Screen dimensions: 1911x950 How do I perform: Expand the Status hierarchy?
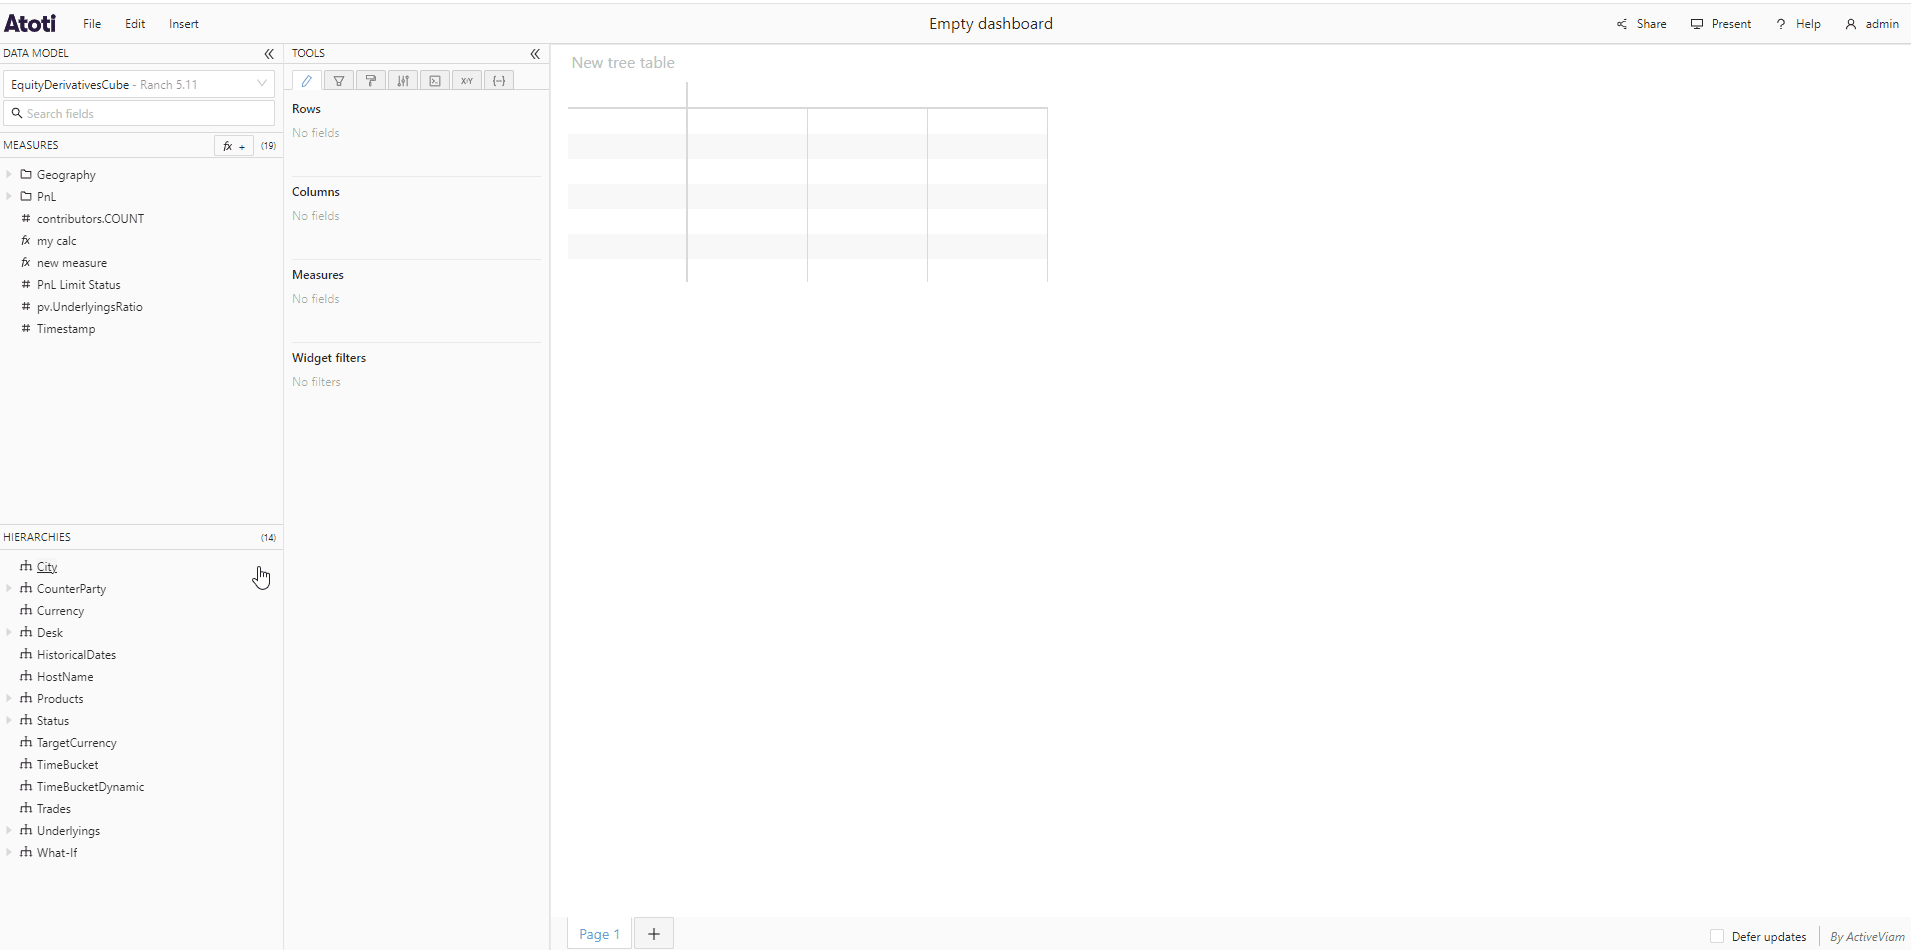coord(9,720)
